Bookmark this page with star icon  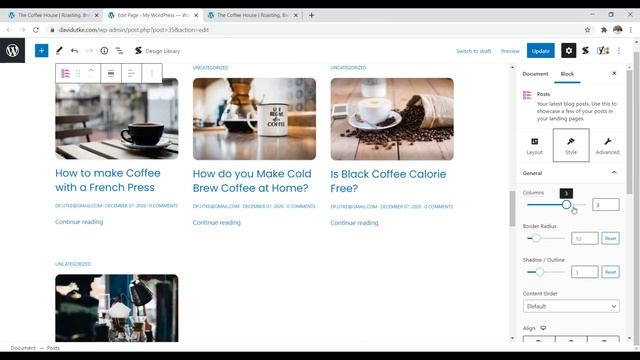tap(587, 30)
